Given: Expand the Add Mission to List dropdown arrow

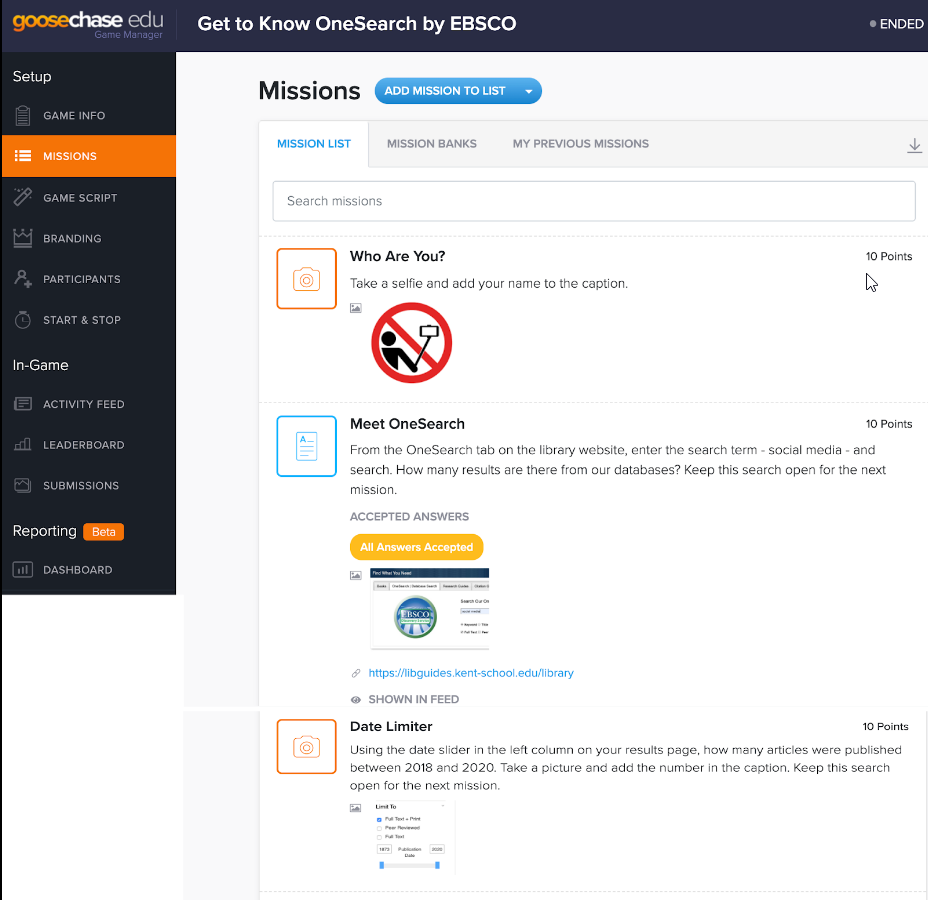Looking at the screenshot, I should coord(529,91).
